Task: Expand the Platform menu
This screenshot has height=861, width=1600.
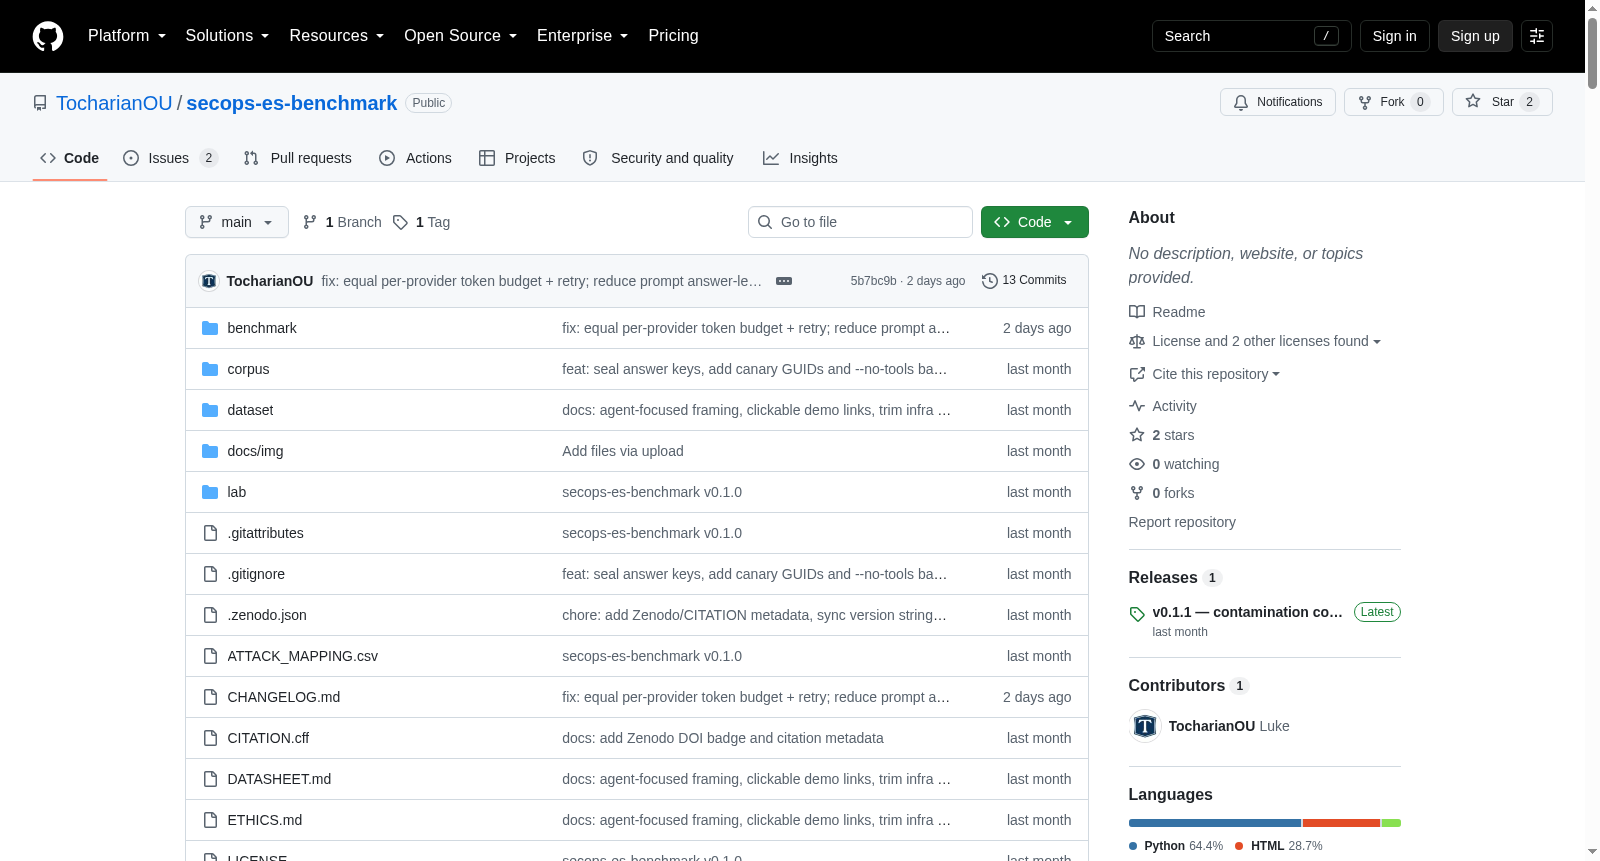Action: tap(127, 36)
